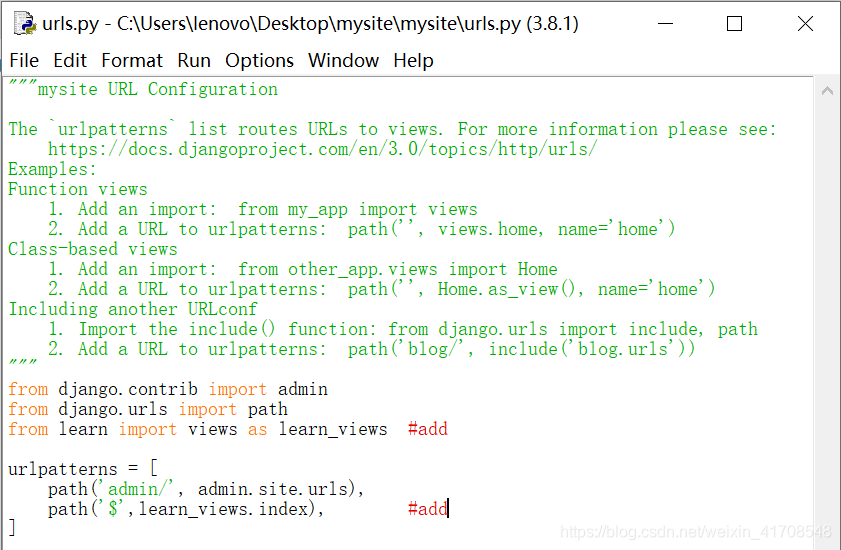Click the 'learn_views' alias in import line

coord(333,429)
